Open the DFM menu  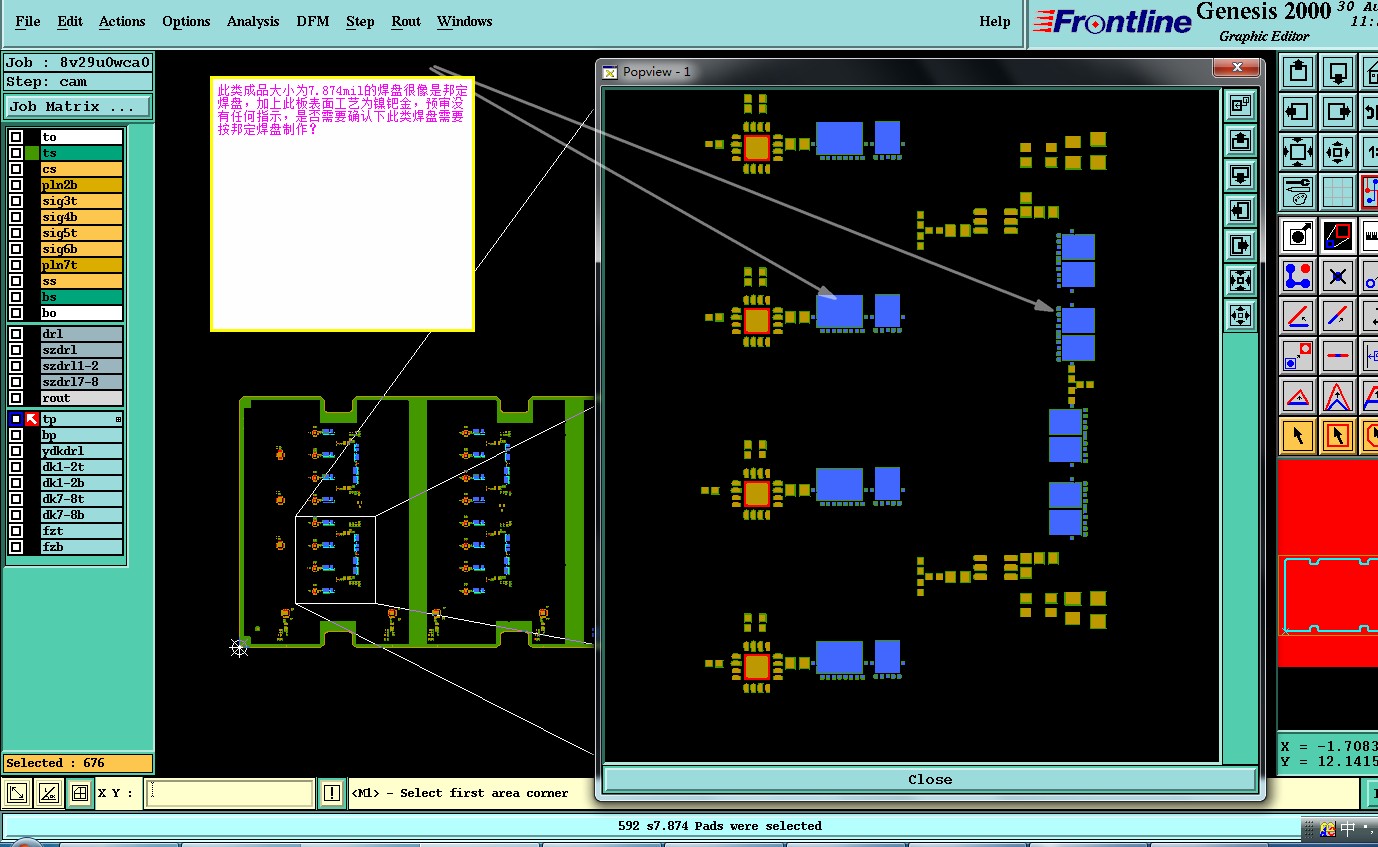pos(313,21)
